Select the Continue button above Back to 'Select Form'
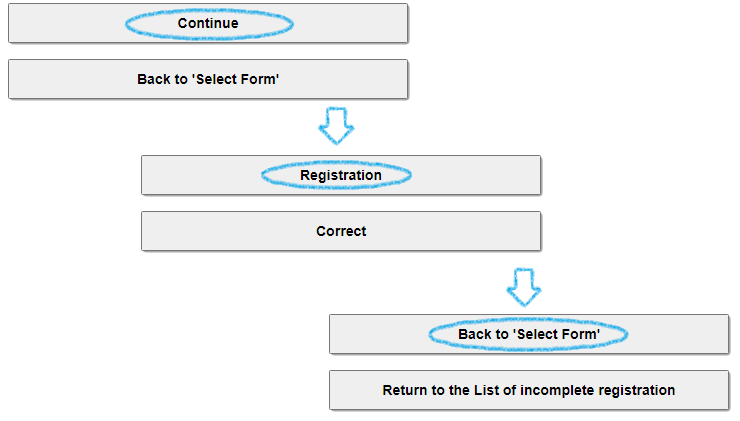 [x=208, y=23]
